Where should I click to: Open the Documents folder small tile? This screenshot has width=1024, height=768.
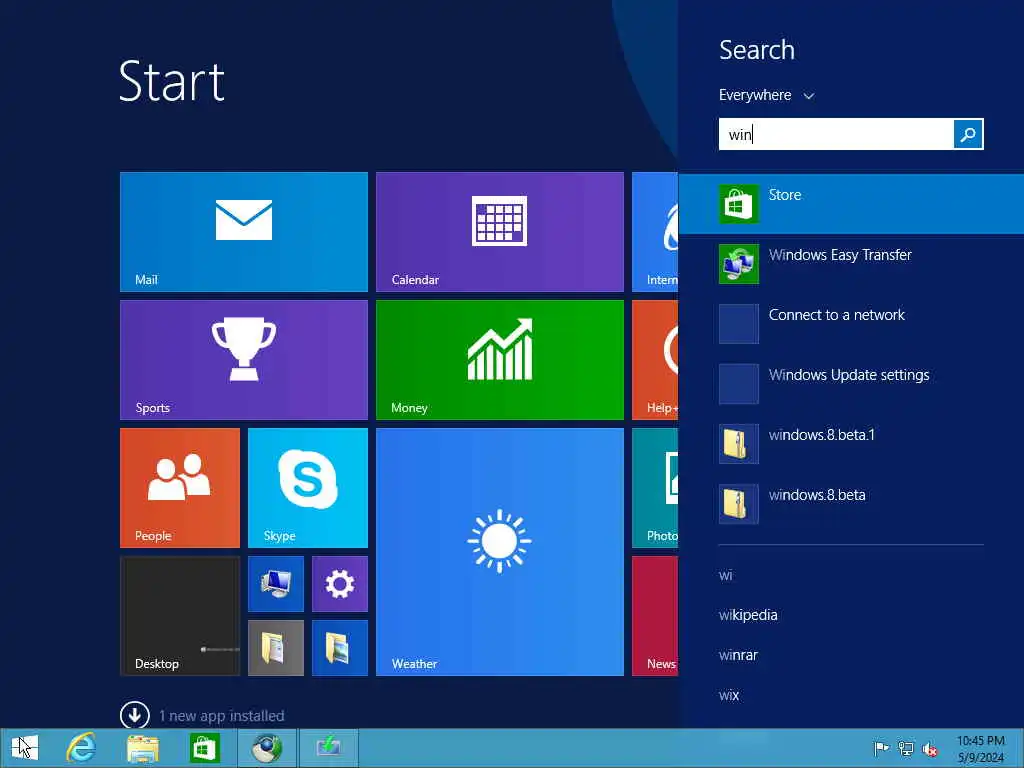pos(276,648)
